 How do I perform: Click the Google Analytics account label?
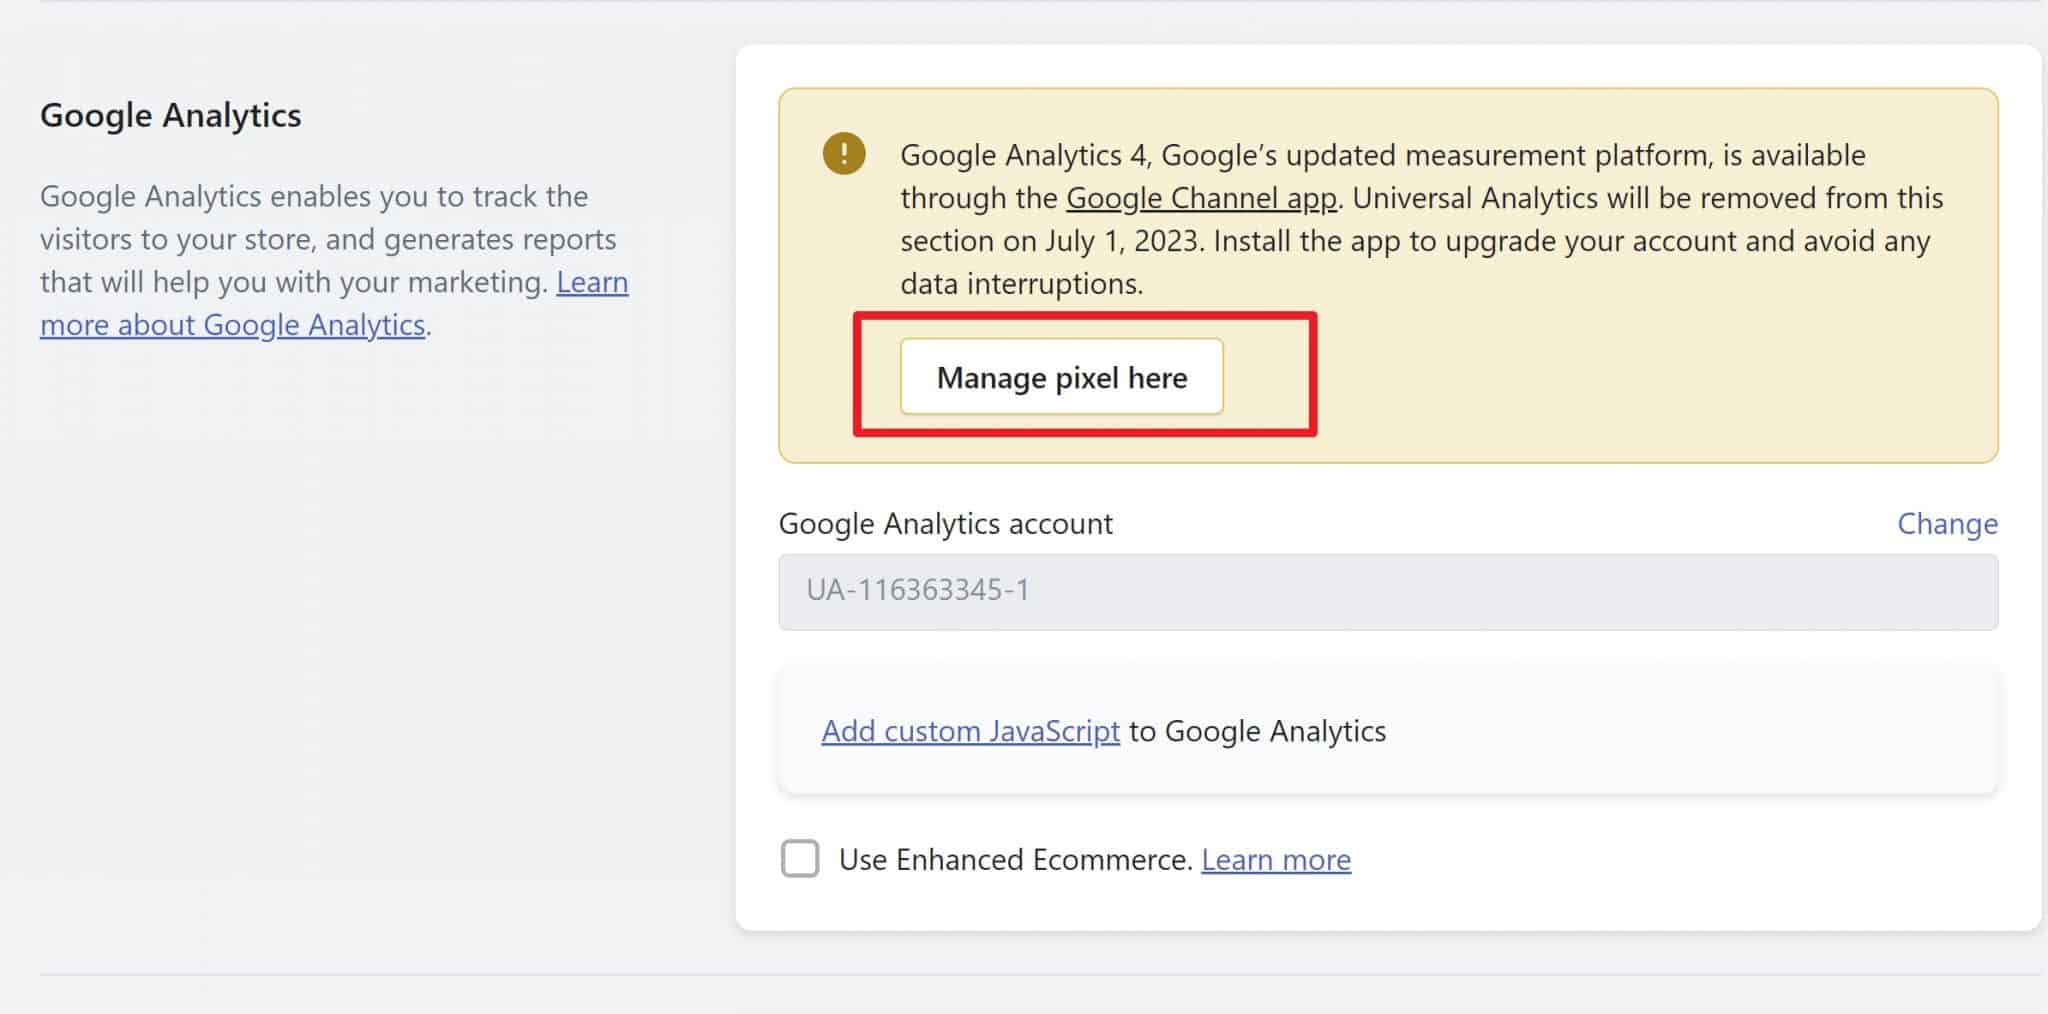click(945, 524)
